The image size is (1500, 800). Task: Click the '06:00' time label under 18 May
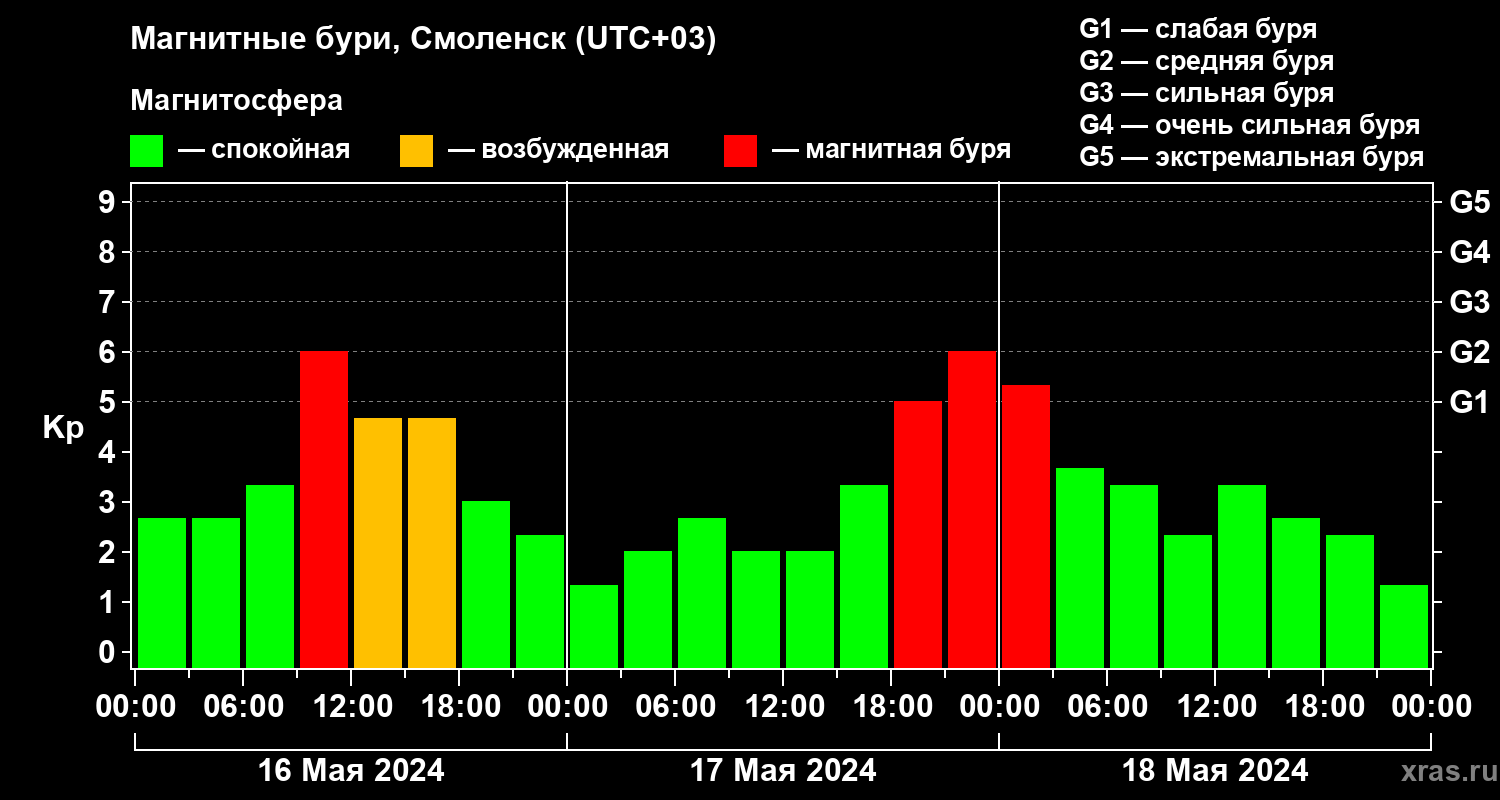[1107, 707]
